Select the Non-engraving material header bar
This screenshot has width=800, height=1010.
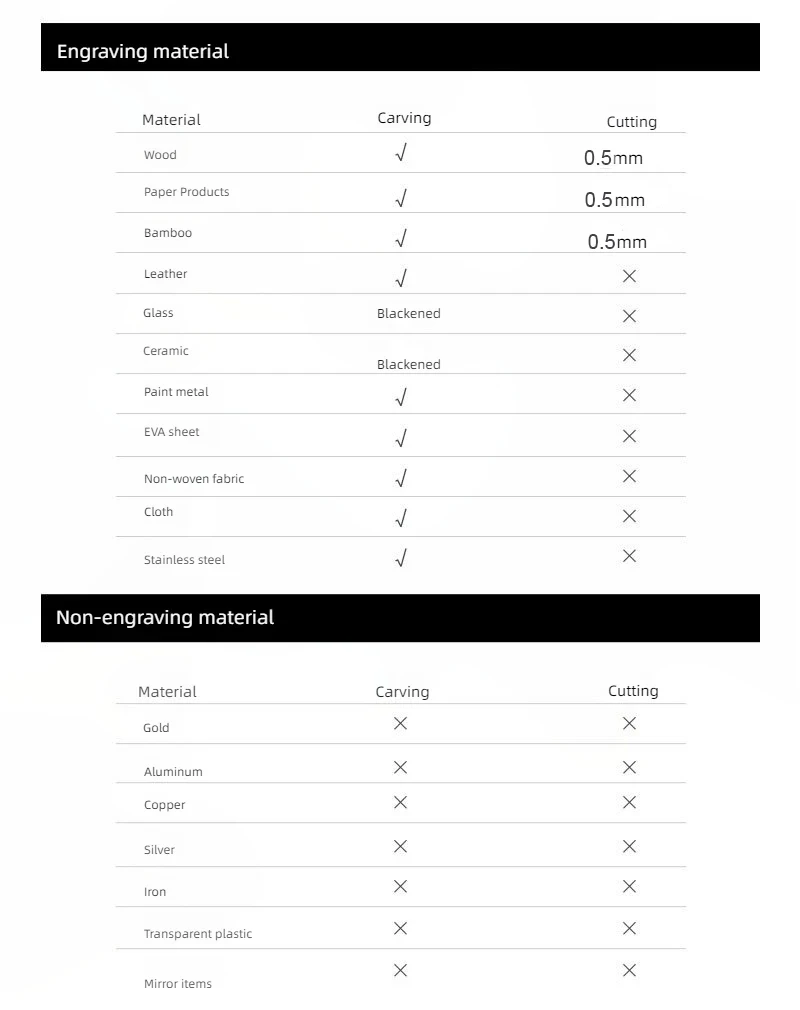tap(400, 618)
